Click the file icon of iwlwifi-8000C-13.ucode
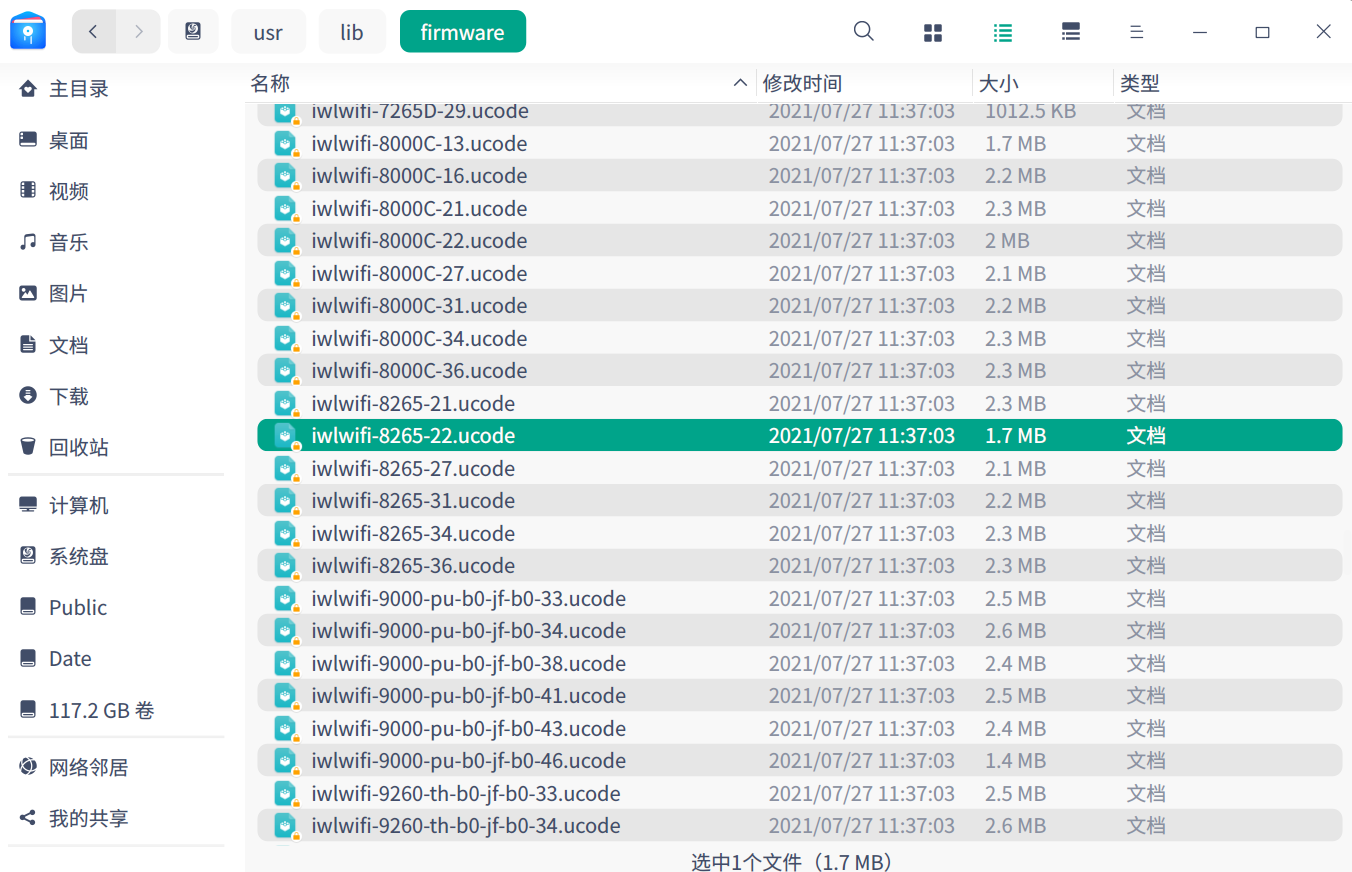The width and height of the screenshot is (1352, 872). [287, 144]
